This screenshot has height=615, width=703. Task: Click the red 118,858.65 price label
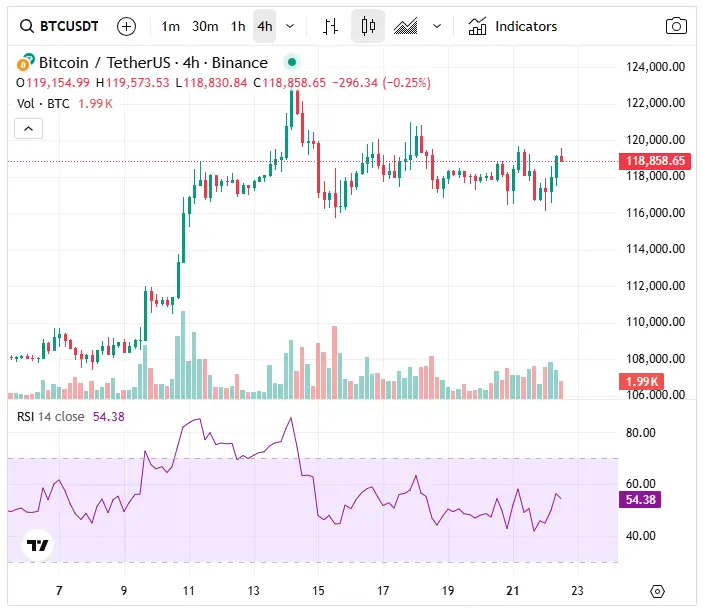point(655,161)
